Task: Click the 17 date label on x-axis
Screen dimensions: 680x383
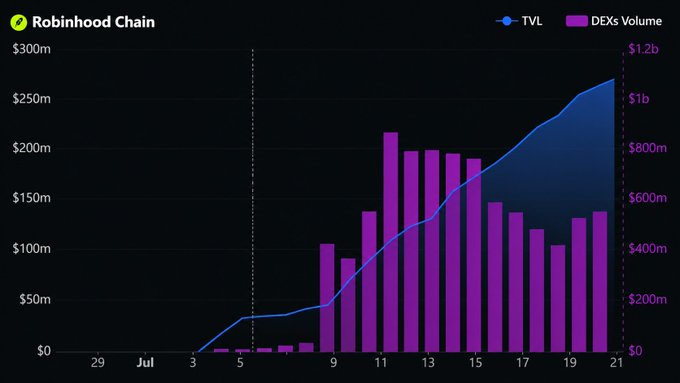Action: coord(523,363)
